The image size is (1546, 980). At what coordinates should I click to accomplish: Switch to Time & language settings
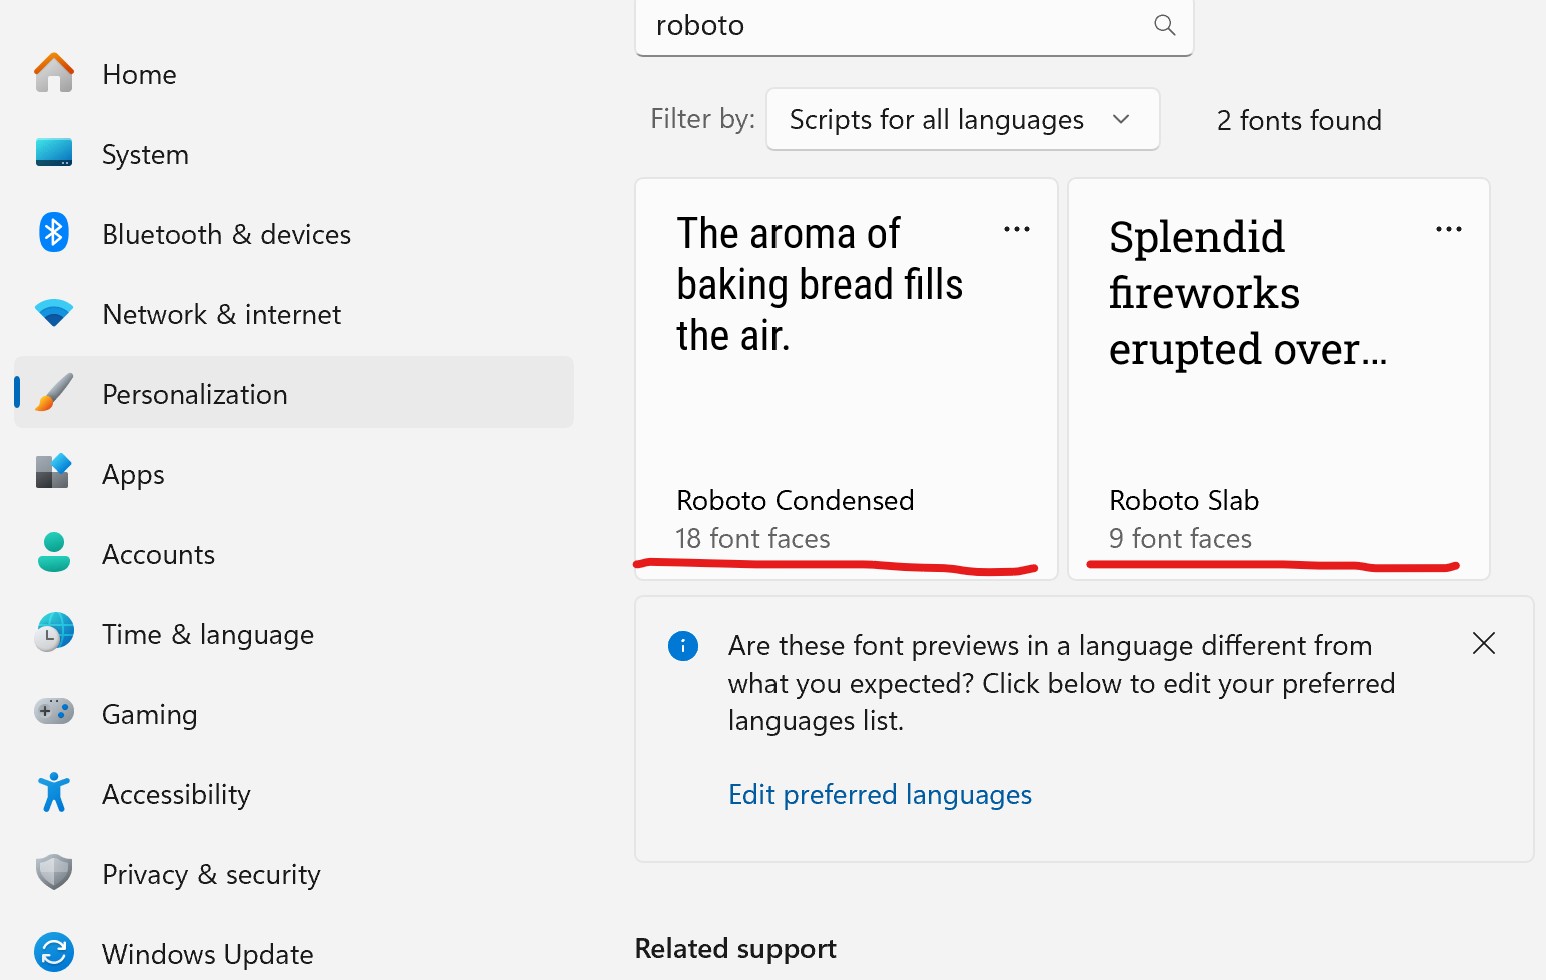pos(54,633)
